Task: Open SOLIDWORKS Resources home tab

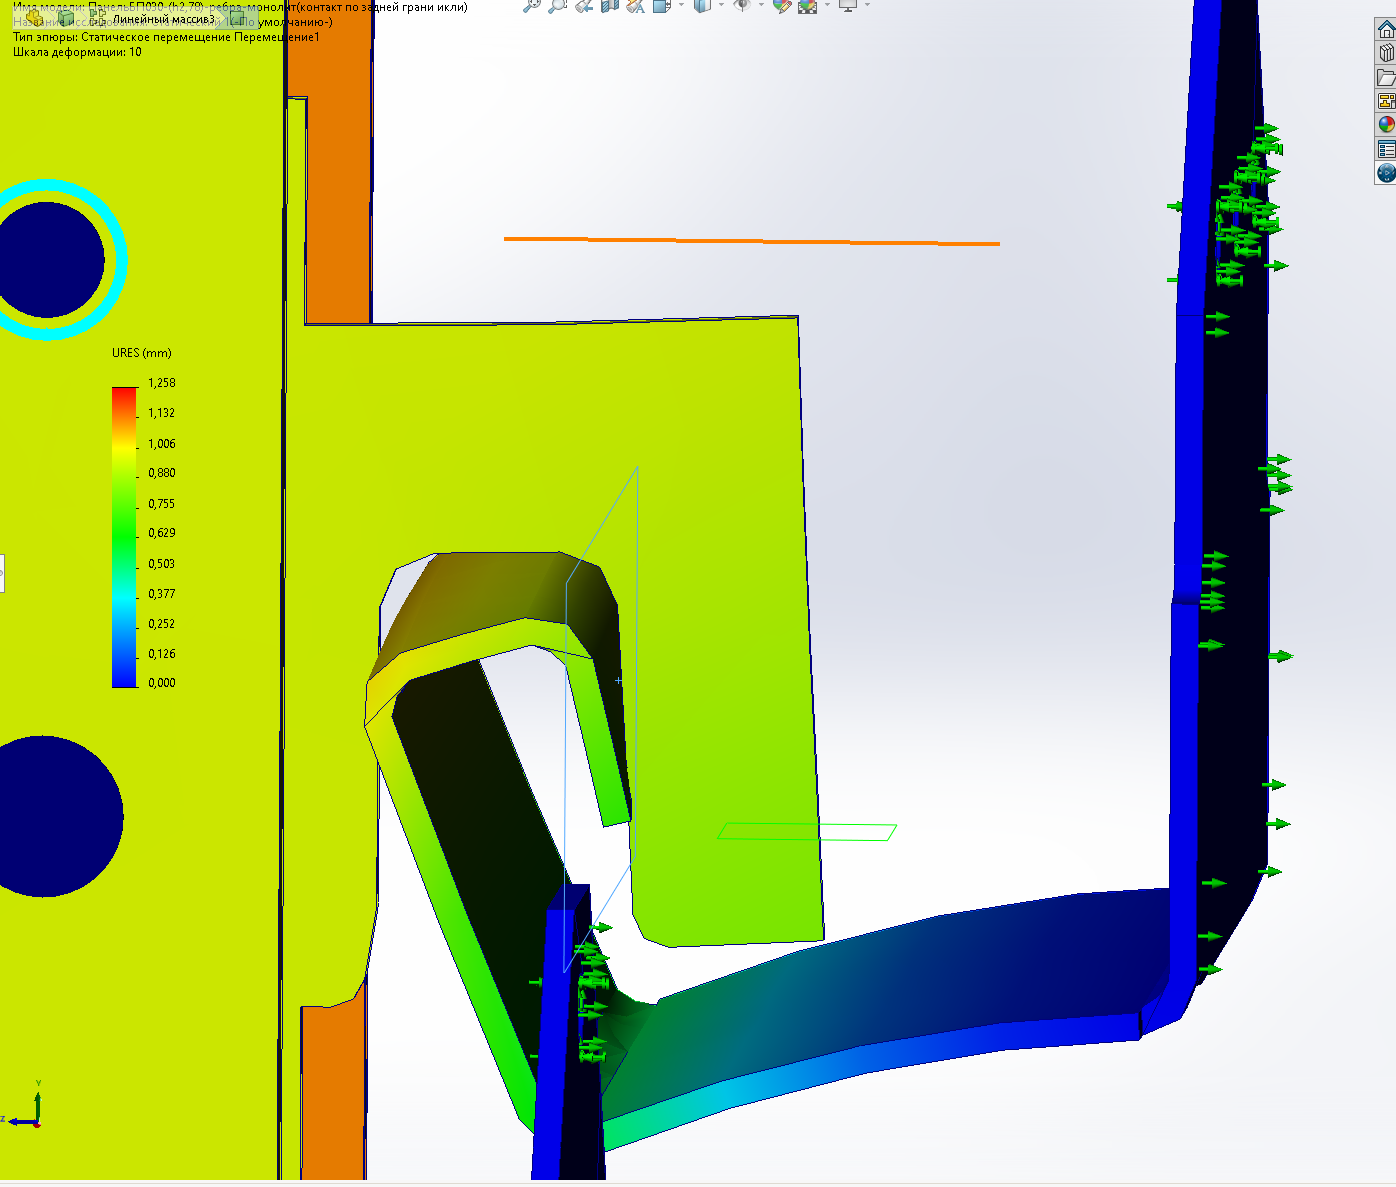Action: tap(1385, 30)
